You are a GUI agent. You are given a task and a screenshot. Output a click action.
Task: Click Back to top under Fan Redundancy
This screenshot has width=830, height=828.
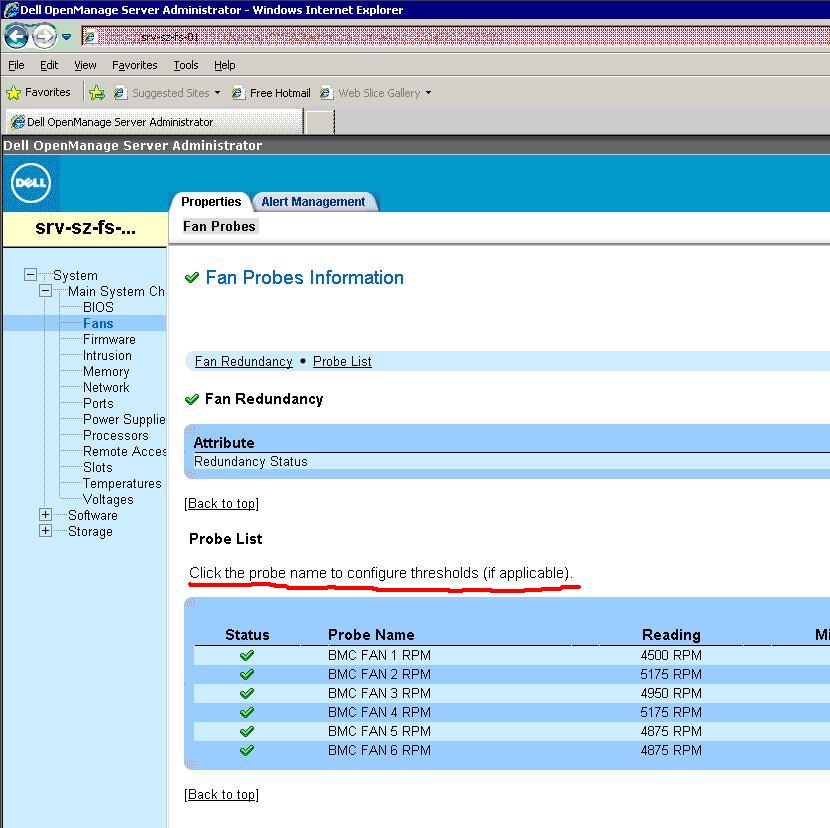221,503
